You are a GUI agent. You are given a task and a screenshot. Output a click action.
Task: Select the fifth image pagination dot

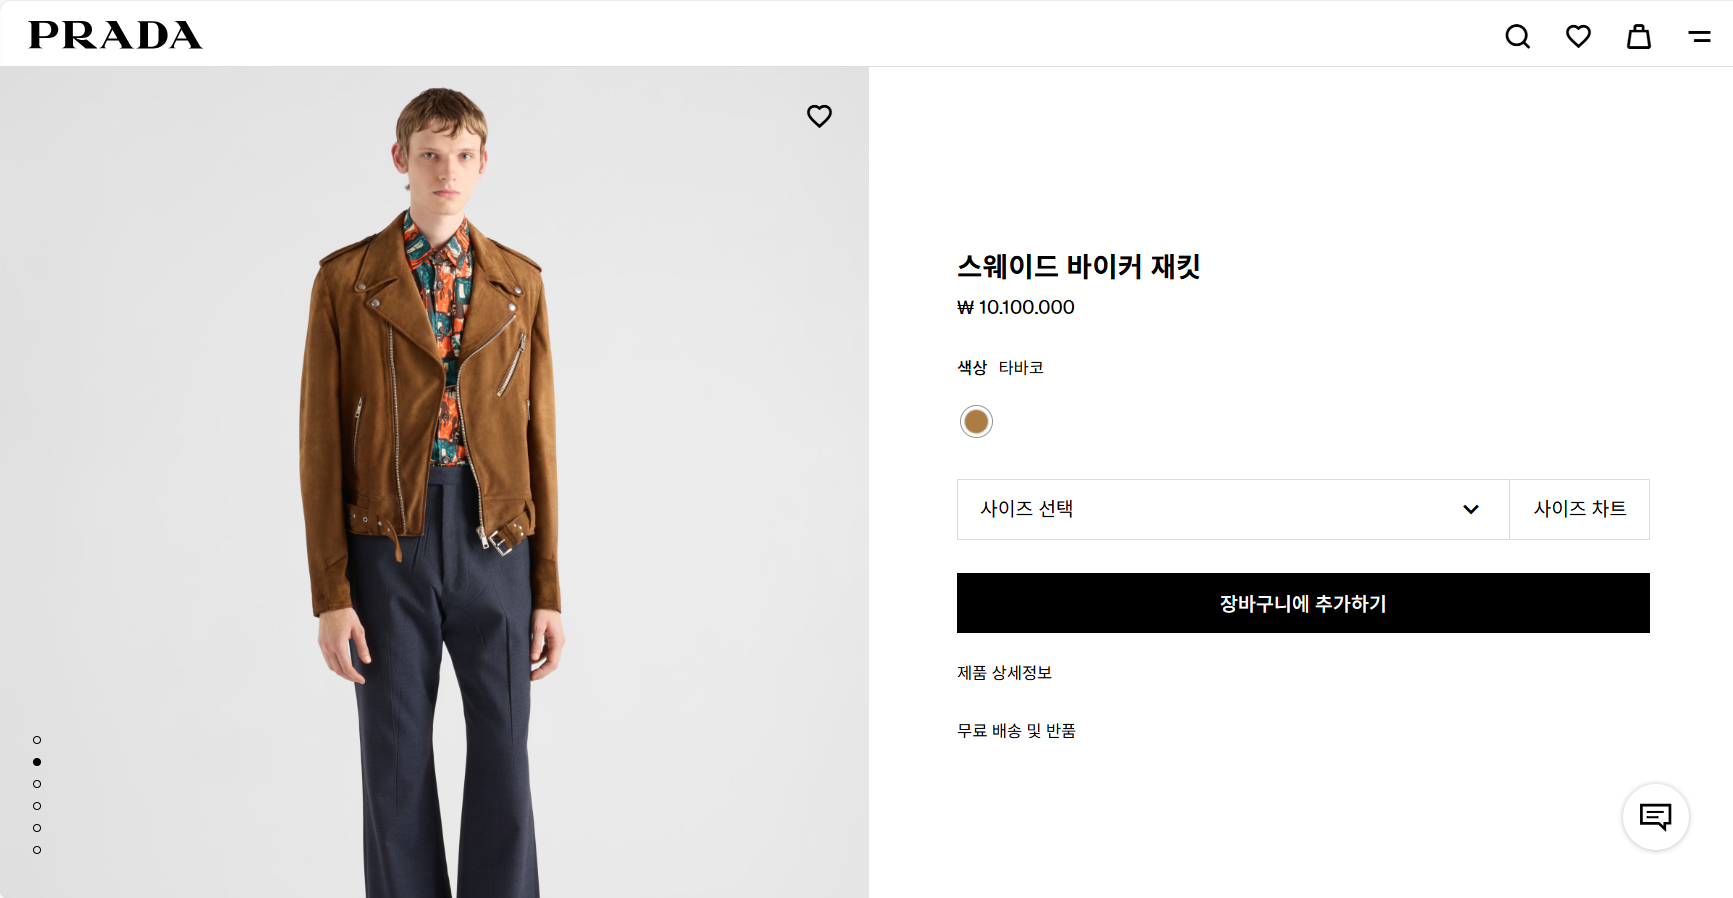point(37,828)
